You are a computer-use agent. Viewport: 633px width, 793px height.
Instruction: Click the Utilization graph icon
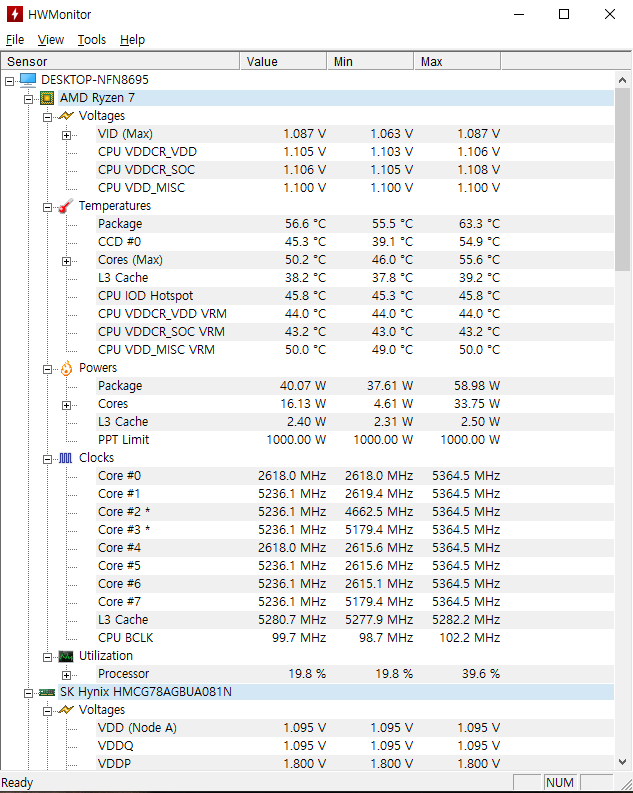pos(66,656)
